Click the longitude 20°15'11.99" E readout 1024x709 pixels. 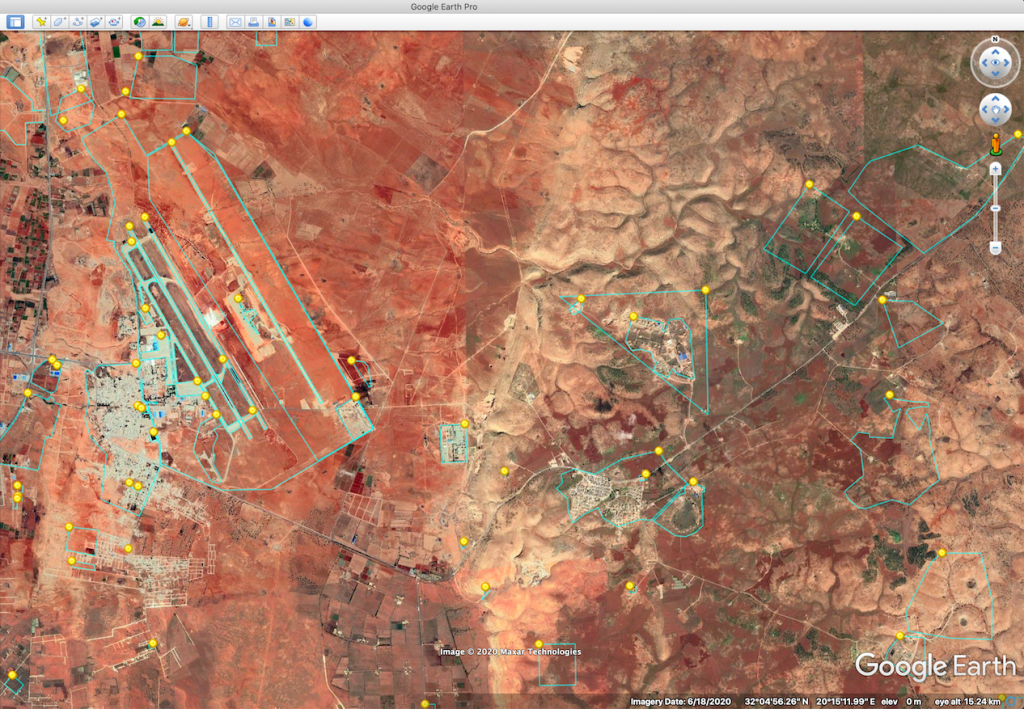845,702
